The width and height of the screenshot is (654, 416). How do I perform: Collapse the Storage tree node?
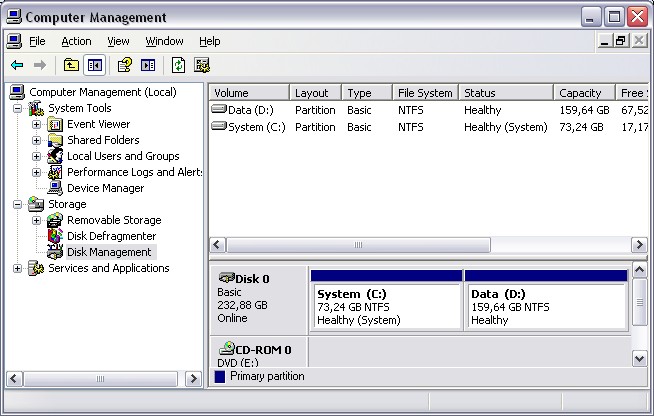18,204
